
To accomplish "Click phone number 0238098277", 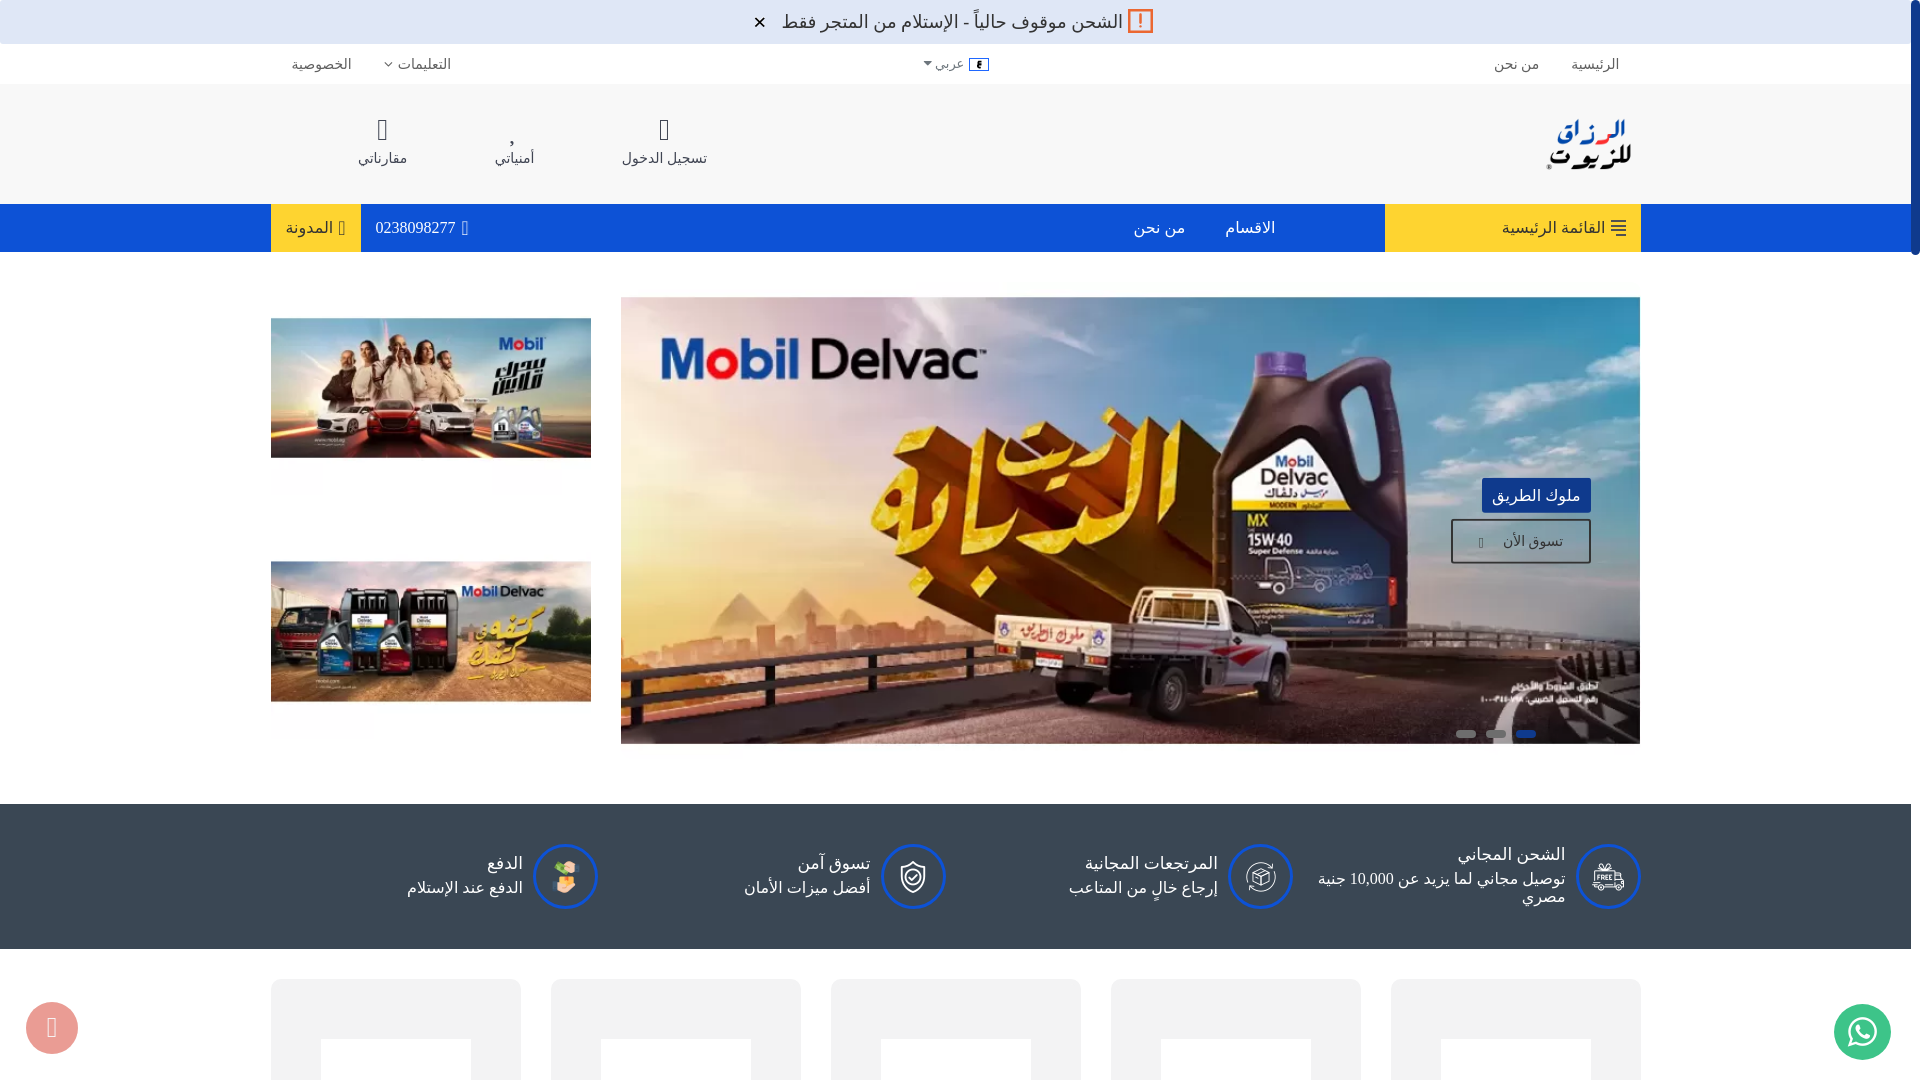I will tap(422, 228).
